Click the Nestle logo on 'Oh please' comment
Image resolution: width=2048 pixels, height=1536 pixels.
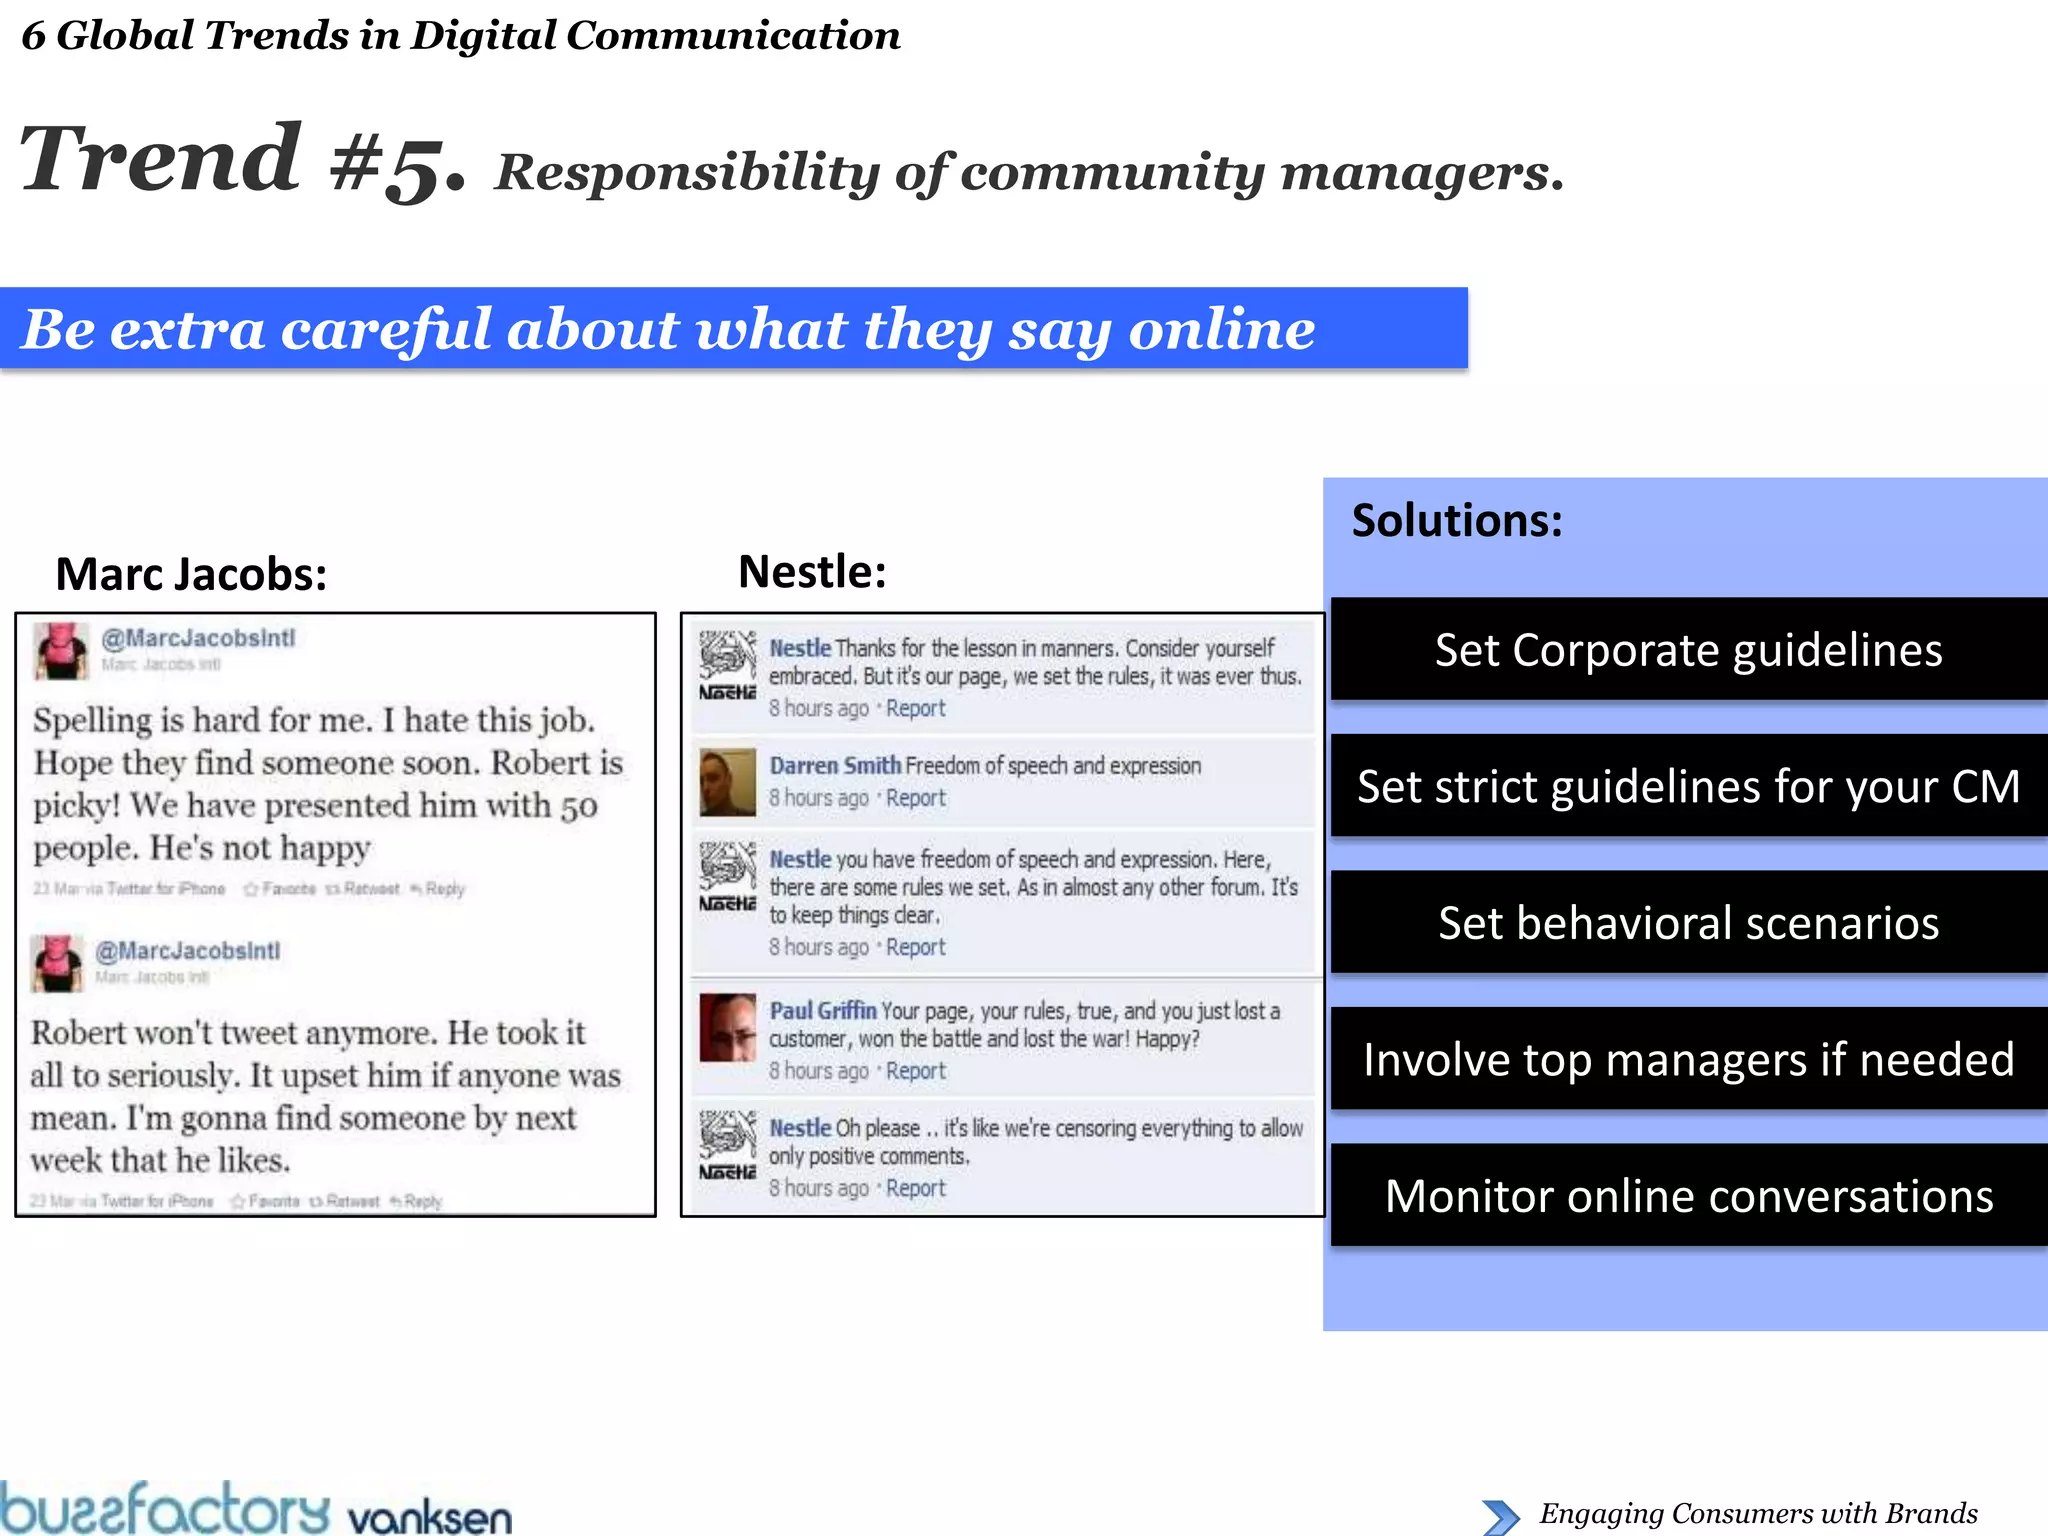pyautogui.click(x=727, y=1145)
